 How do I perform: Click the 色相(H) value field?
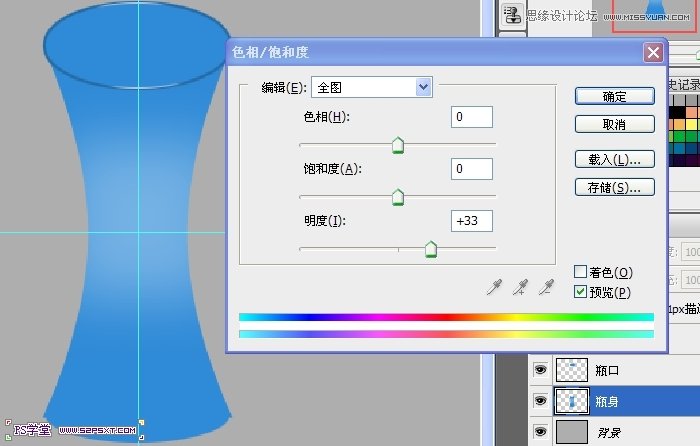[x=472, y=117]
